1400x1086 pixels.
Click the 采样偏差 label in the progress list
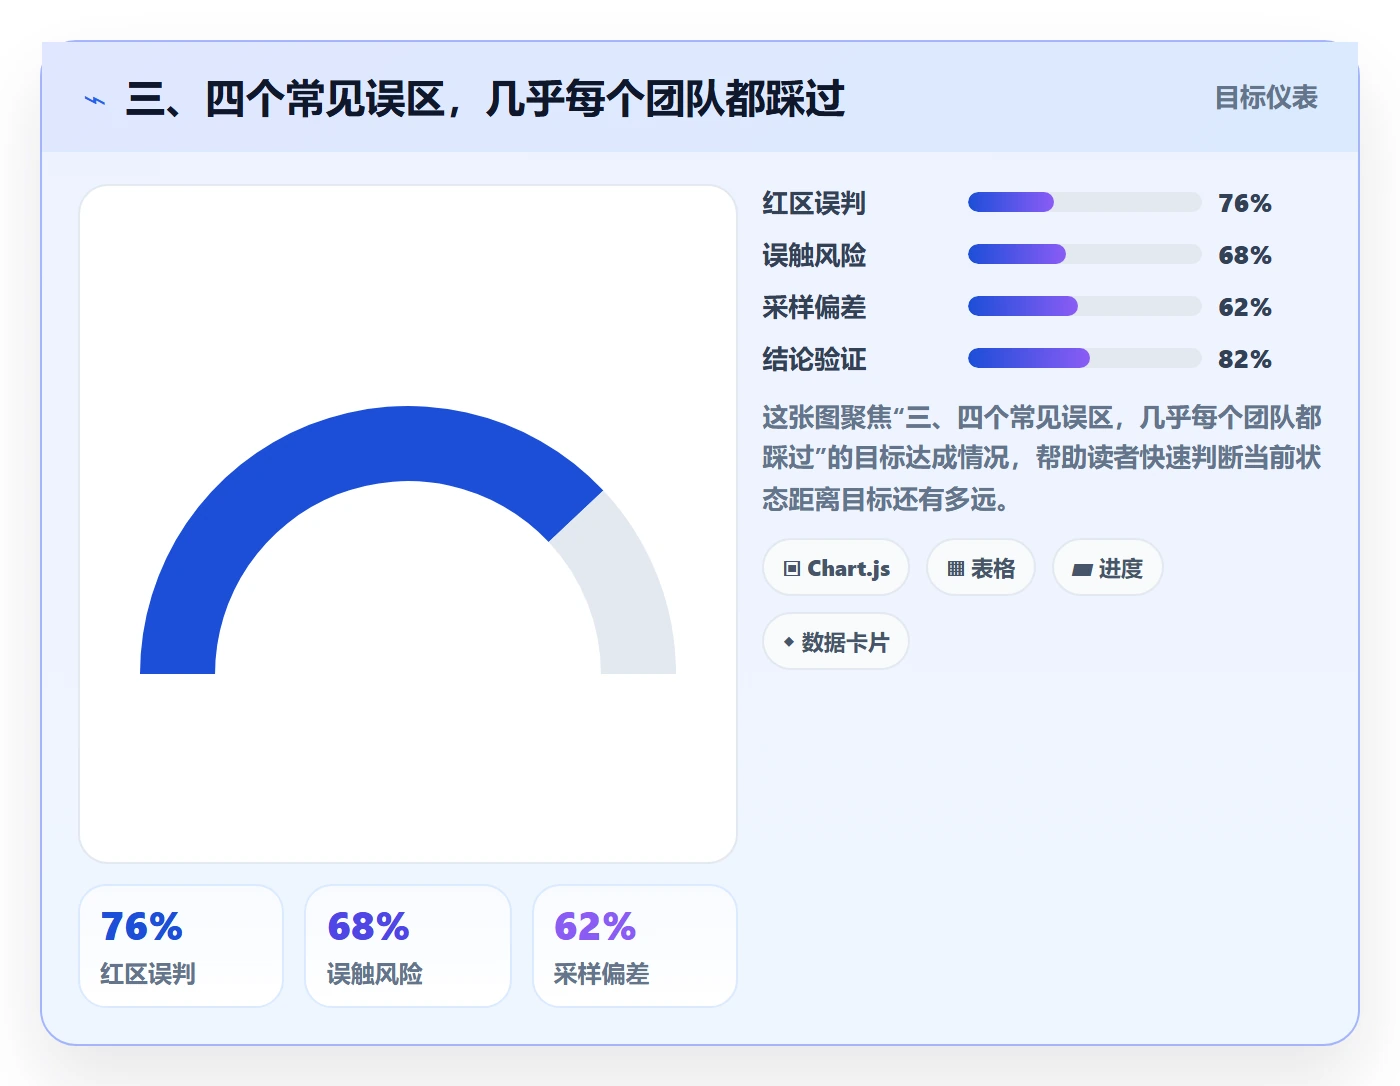click(x=814, y=307)
